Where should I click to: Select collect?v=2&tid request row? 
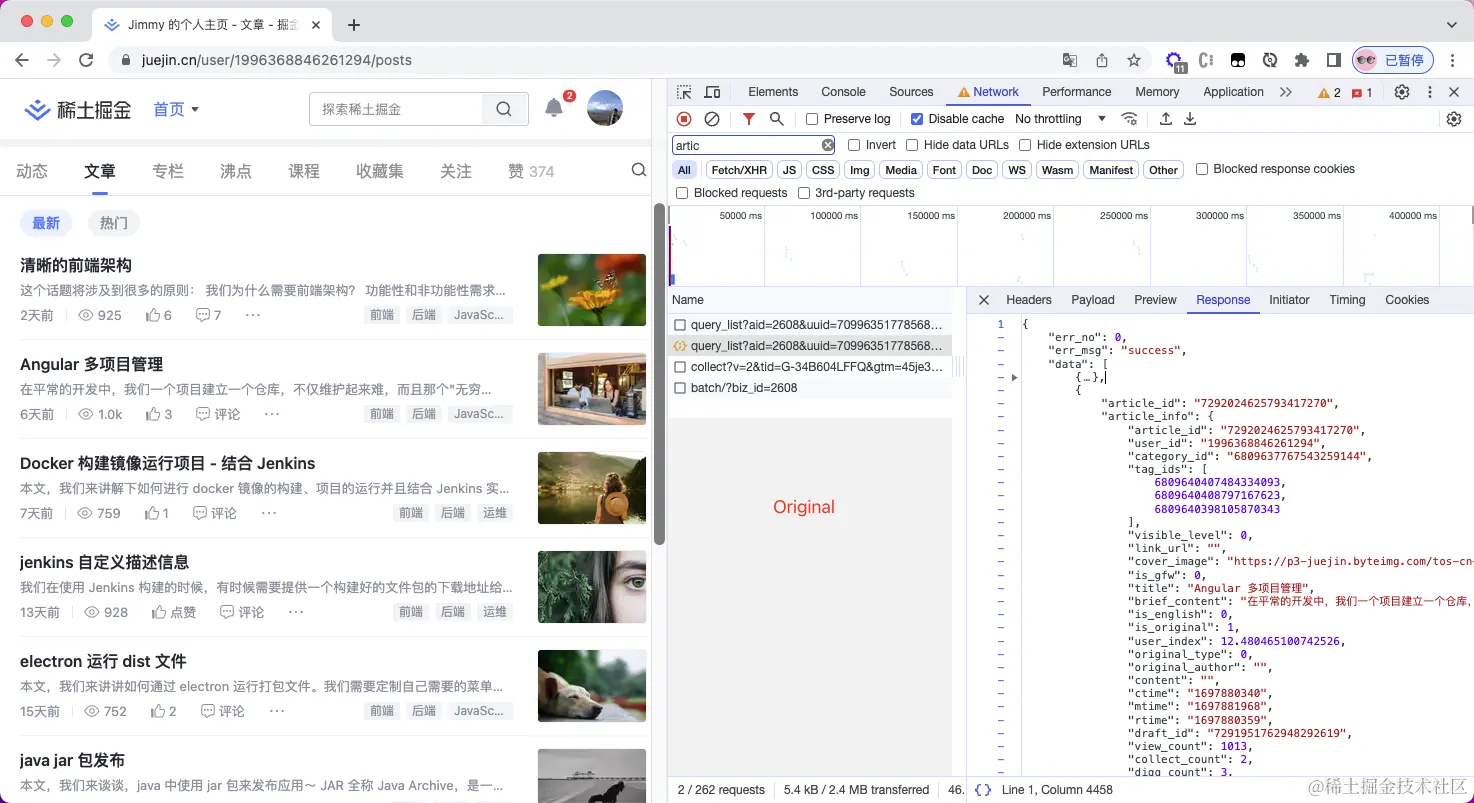coord(810,367)
